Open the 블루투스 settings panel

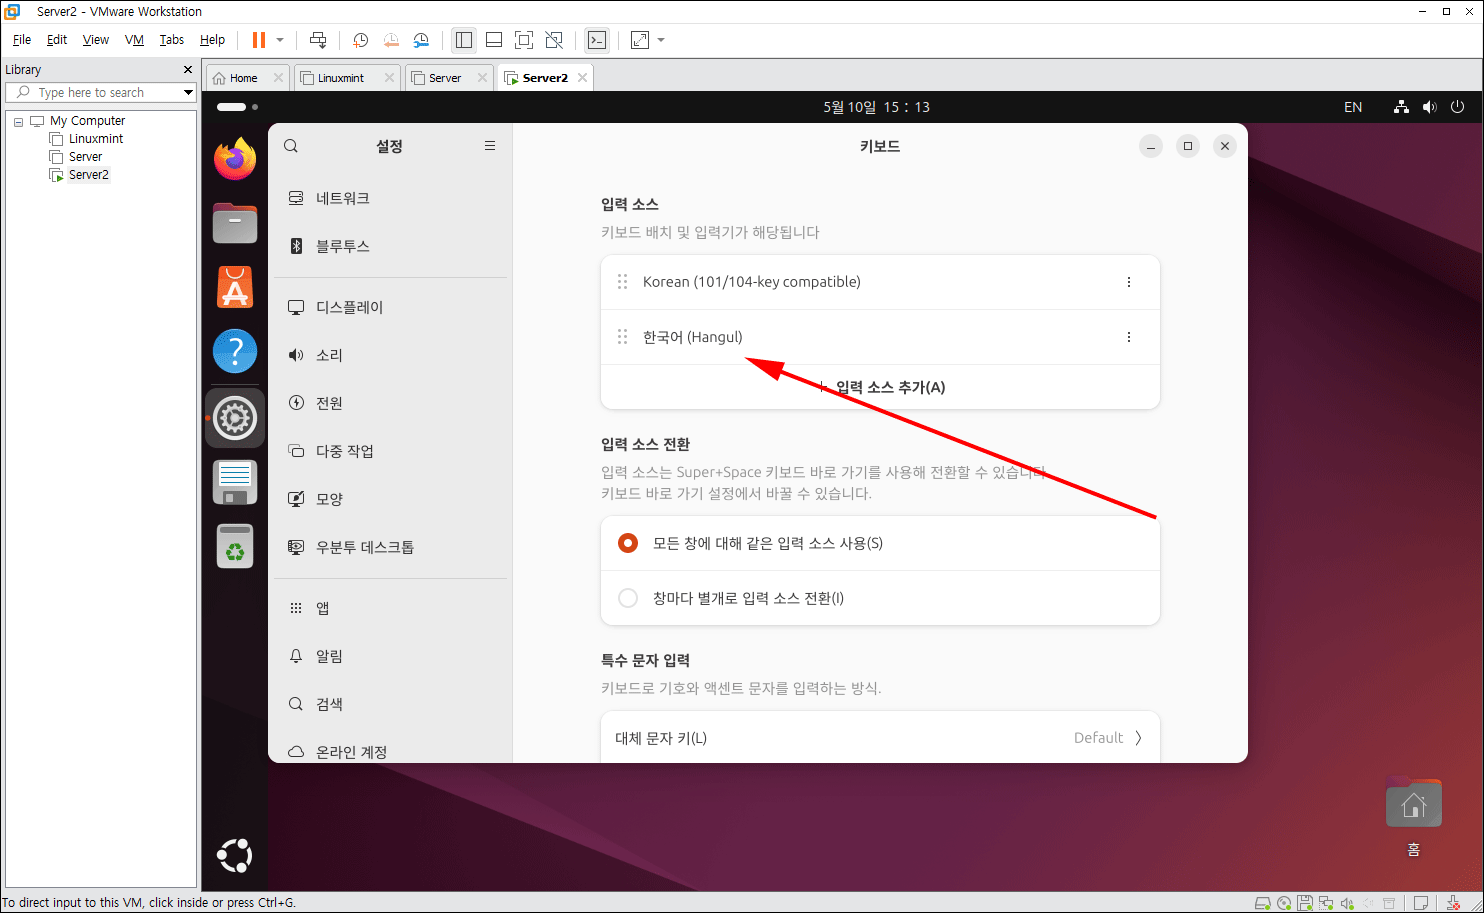[x=390, y=246]
